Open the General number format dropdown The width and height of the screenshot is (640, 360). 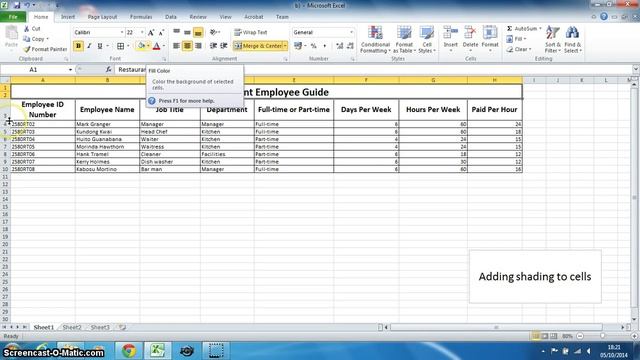pyautogui.click(x=351, y=32)
